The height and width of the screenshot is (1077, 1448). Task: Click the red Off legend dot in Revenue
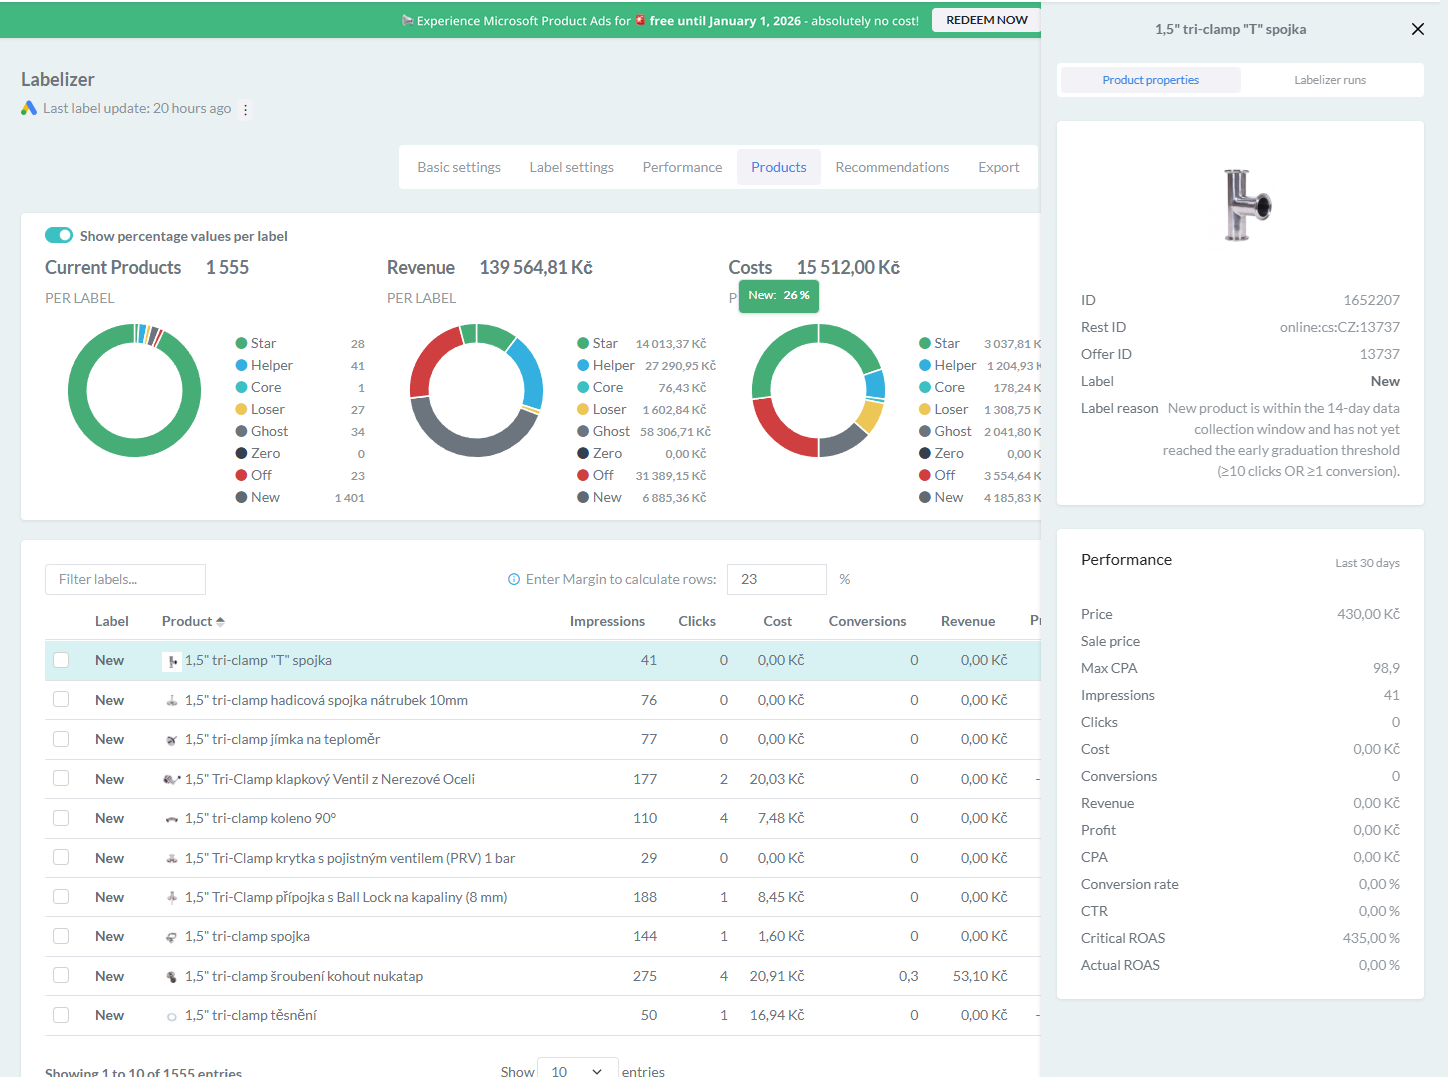click(583, 475)
